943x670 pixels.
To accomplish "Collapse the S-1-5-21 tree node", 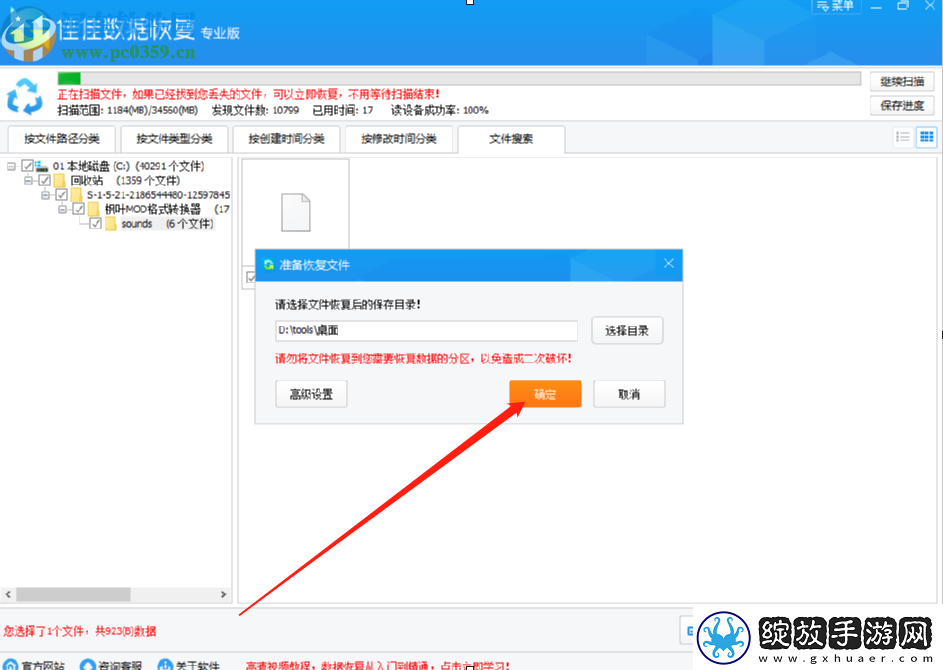I will 46,194.
